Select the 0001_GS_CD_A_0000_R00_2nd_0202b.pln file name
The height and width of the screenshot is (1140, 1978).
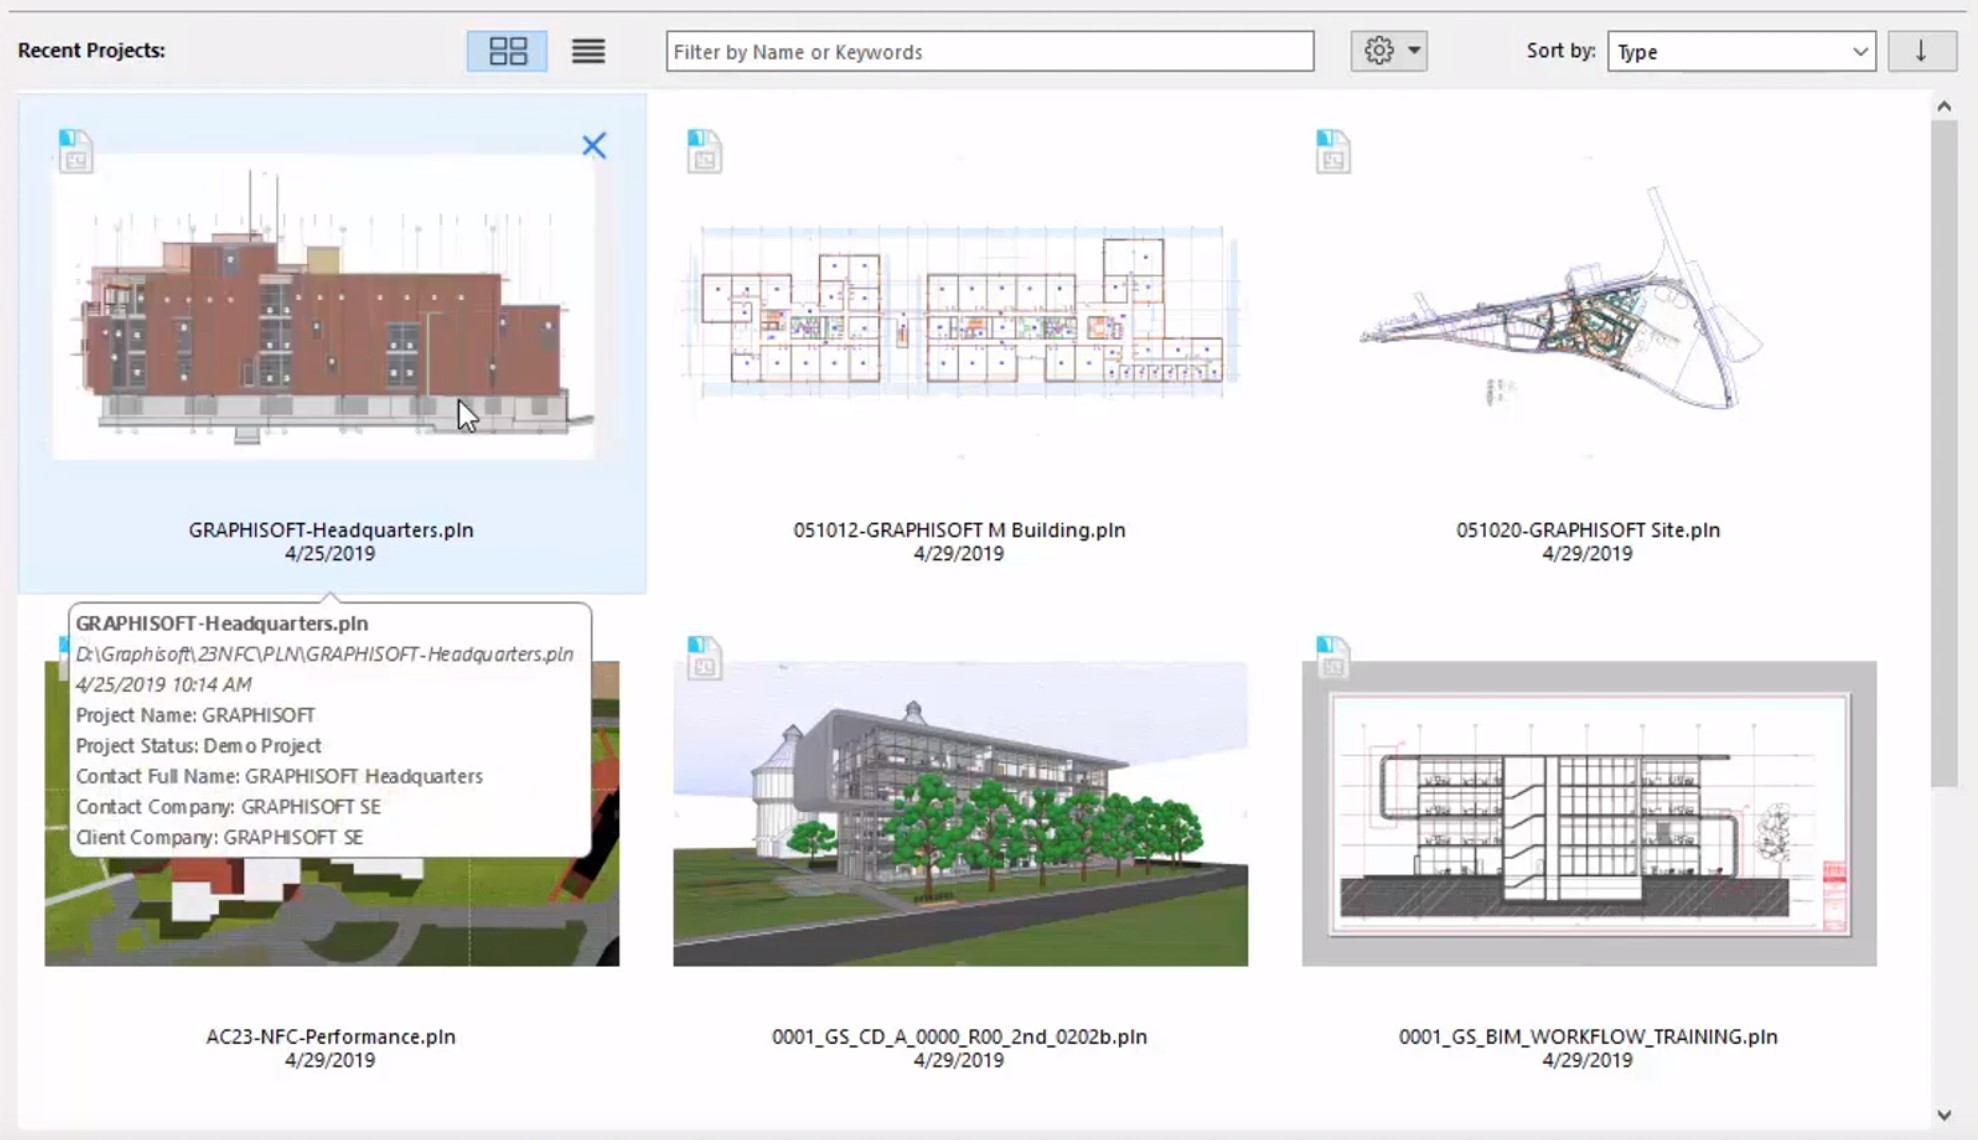pyautogui.click(x=959, y=1037)
